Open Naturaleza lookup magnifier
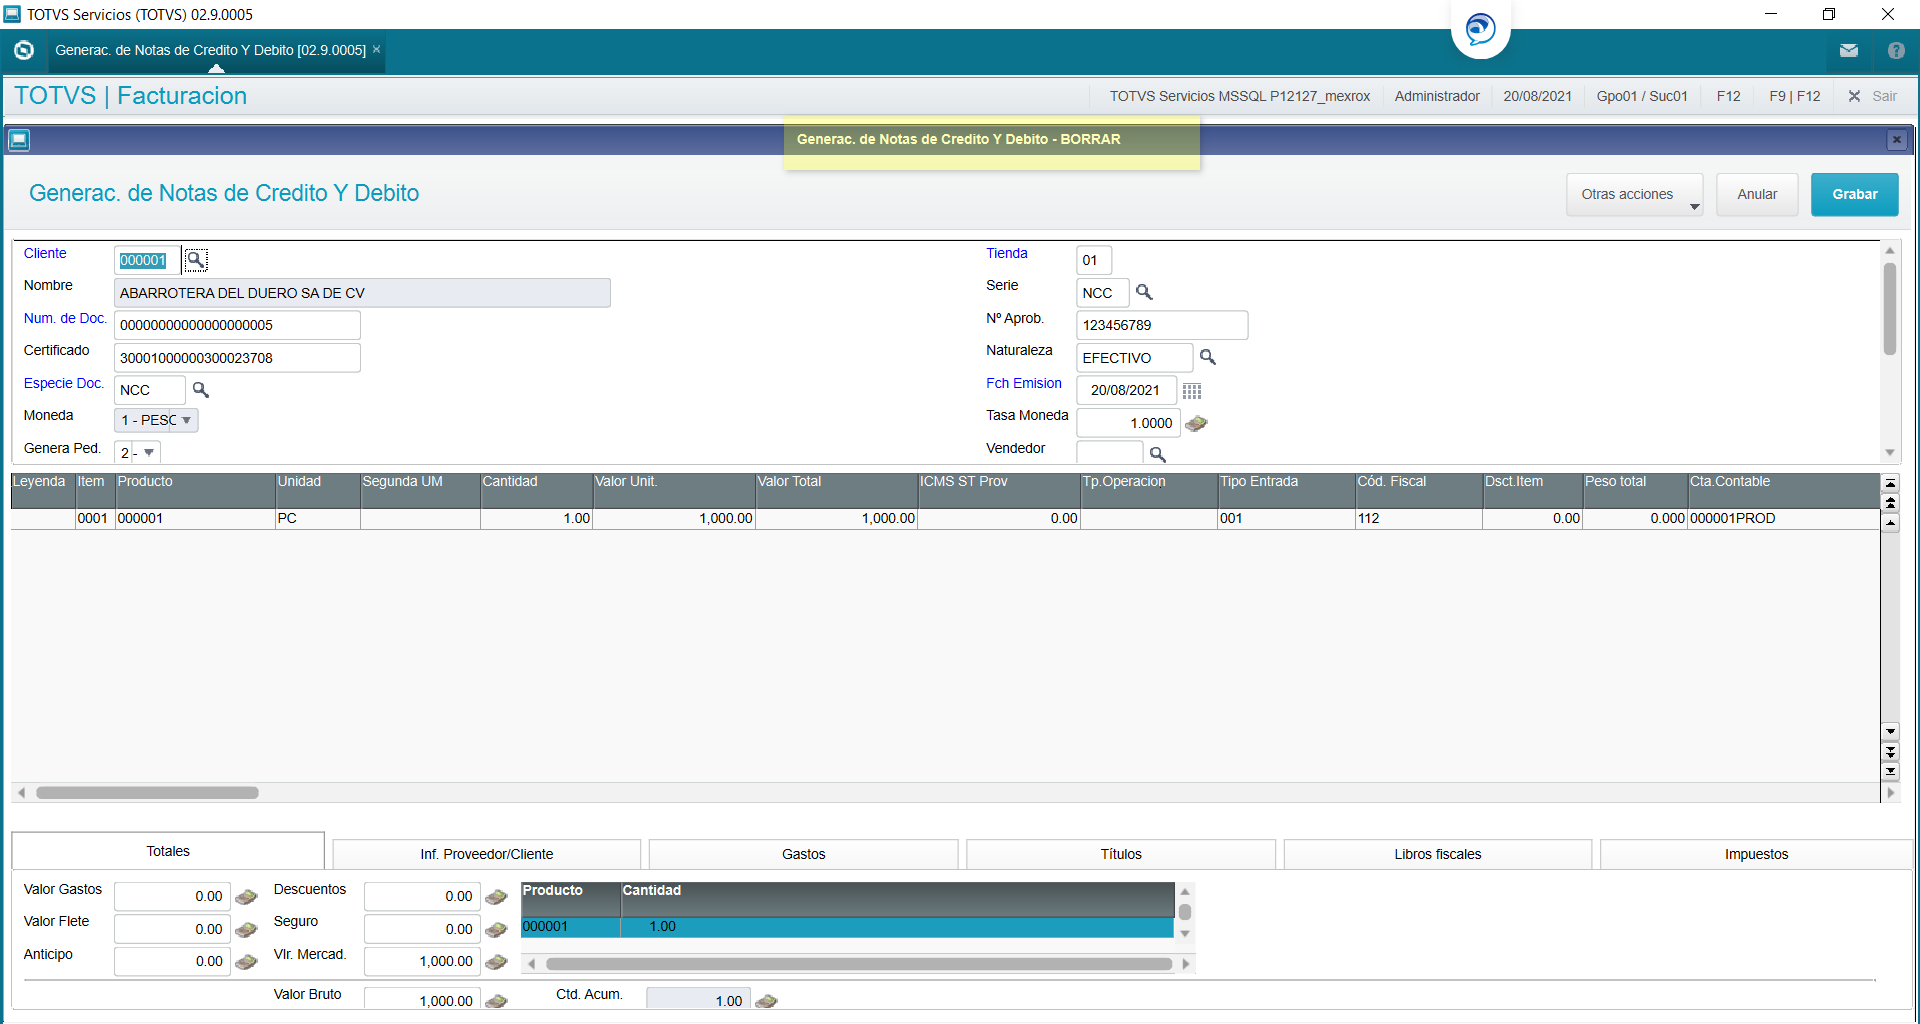The width and height of the screenshot is (1920, 1024). (x=1208, y=357)
